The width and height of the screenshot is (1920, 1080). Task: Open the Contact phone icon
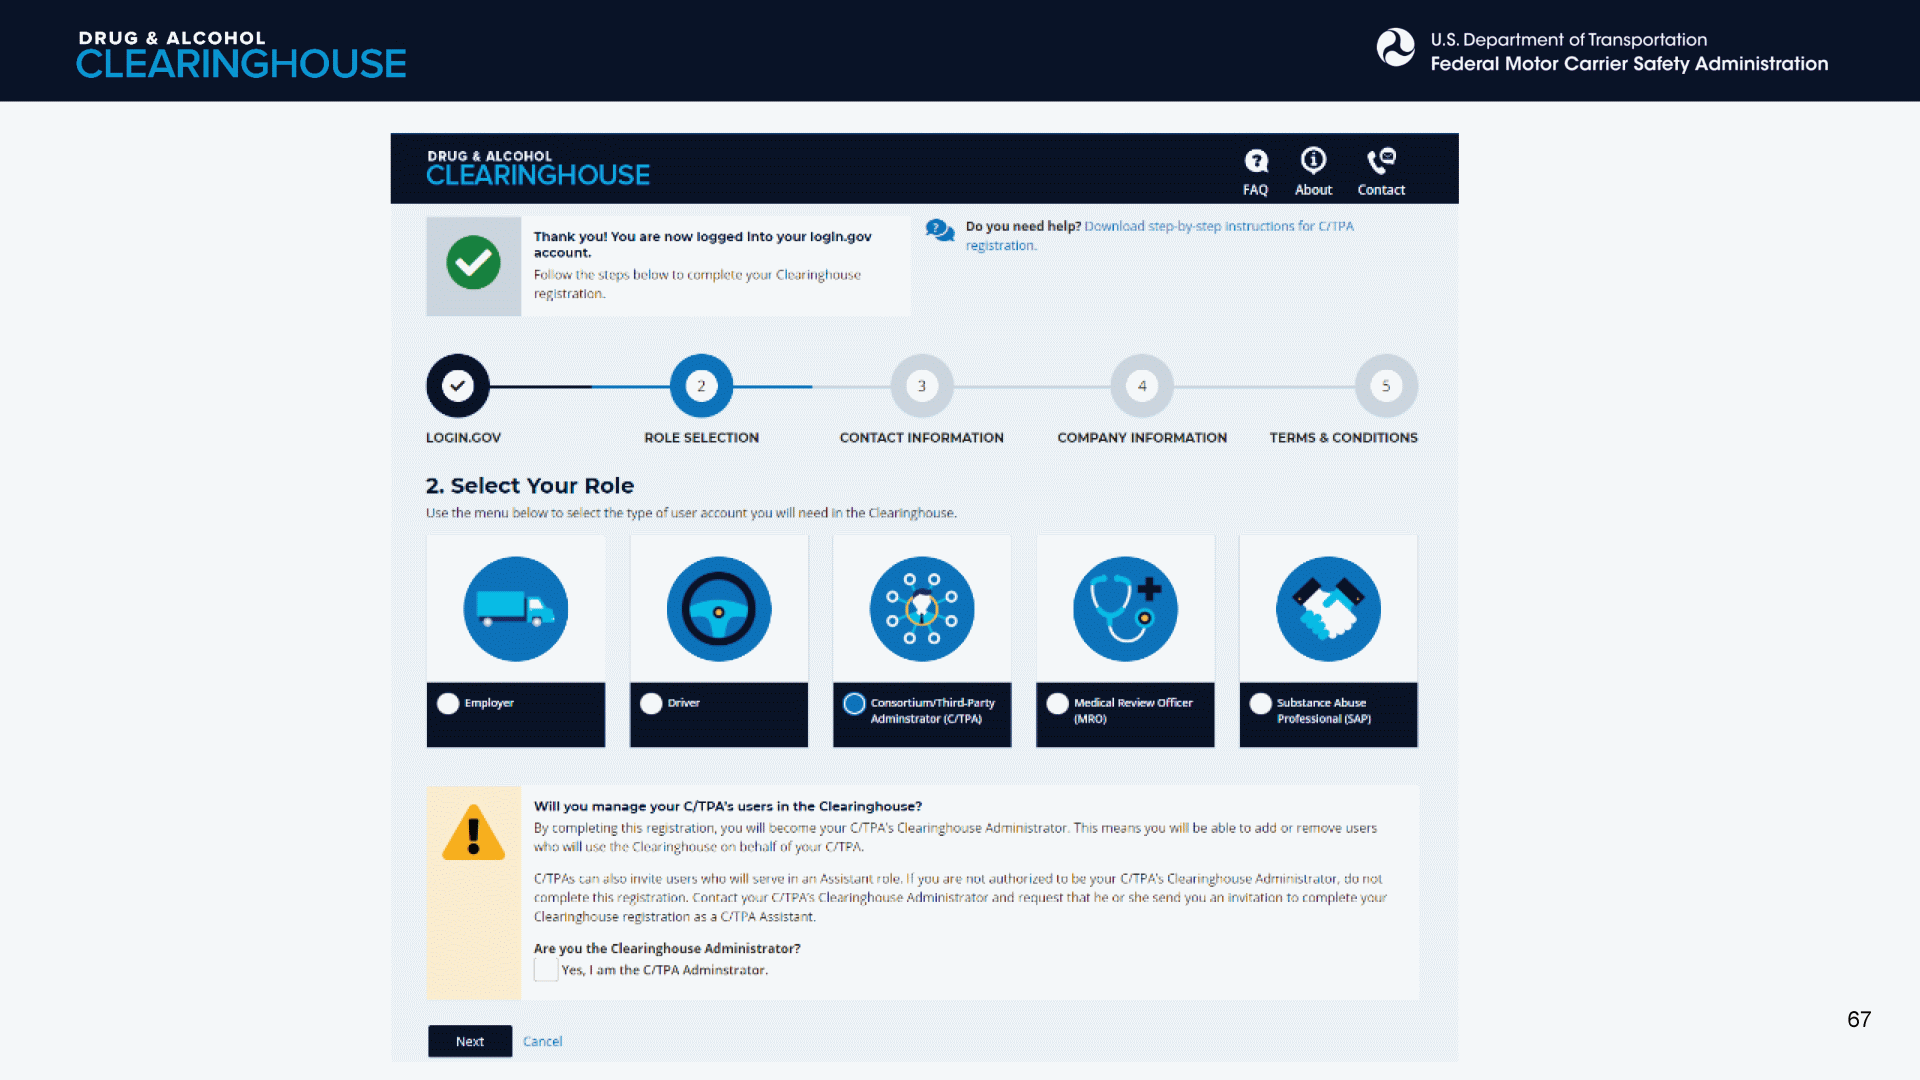tap(1381, 160)
